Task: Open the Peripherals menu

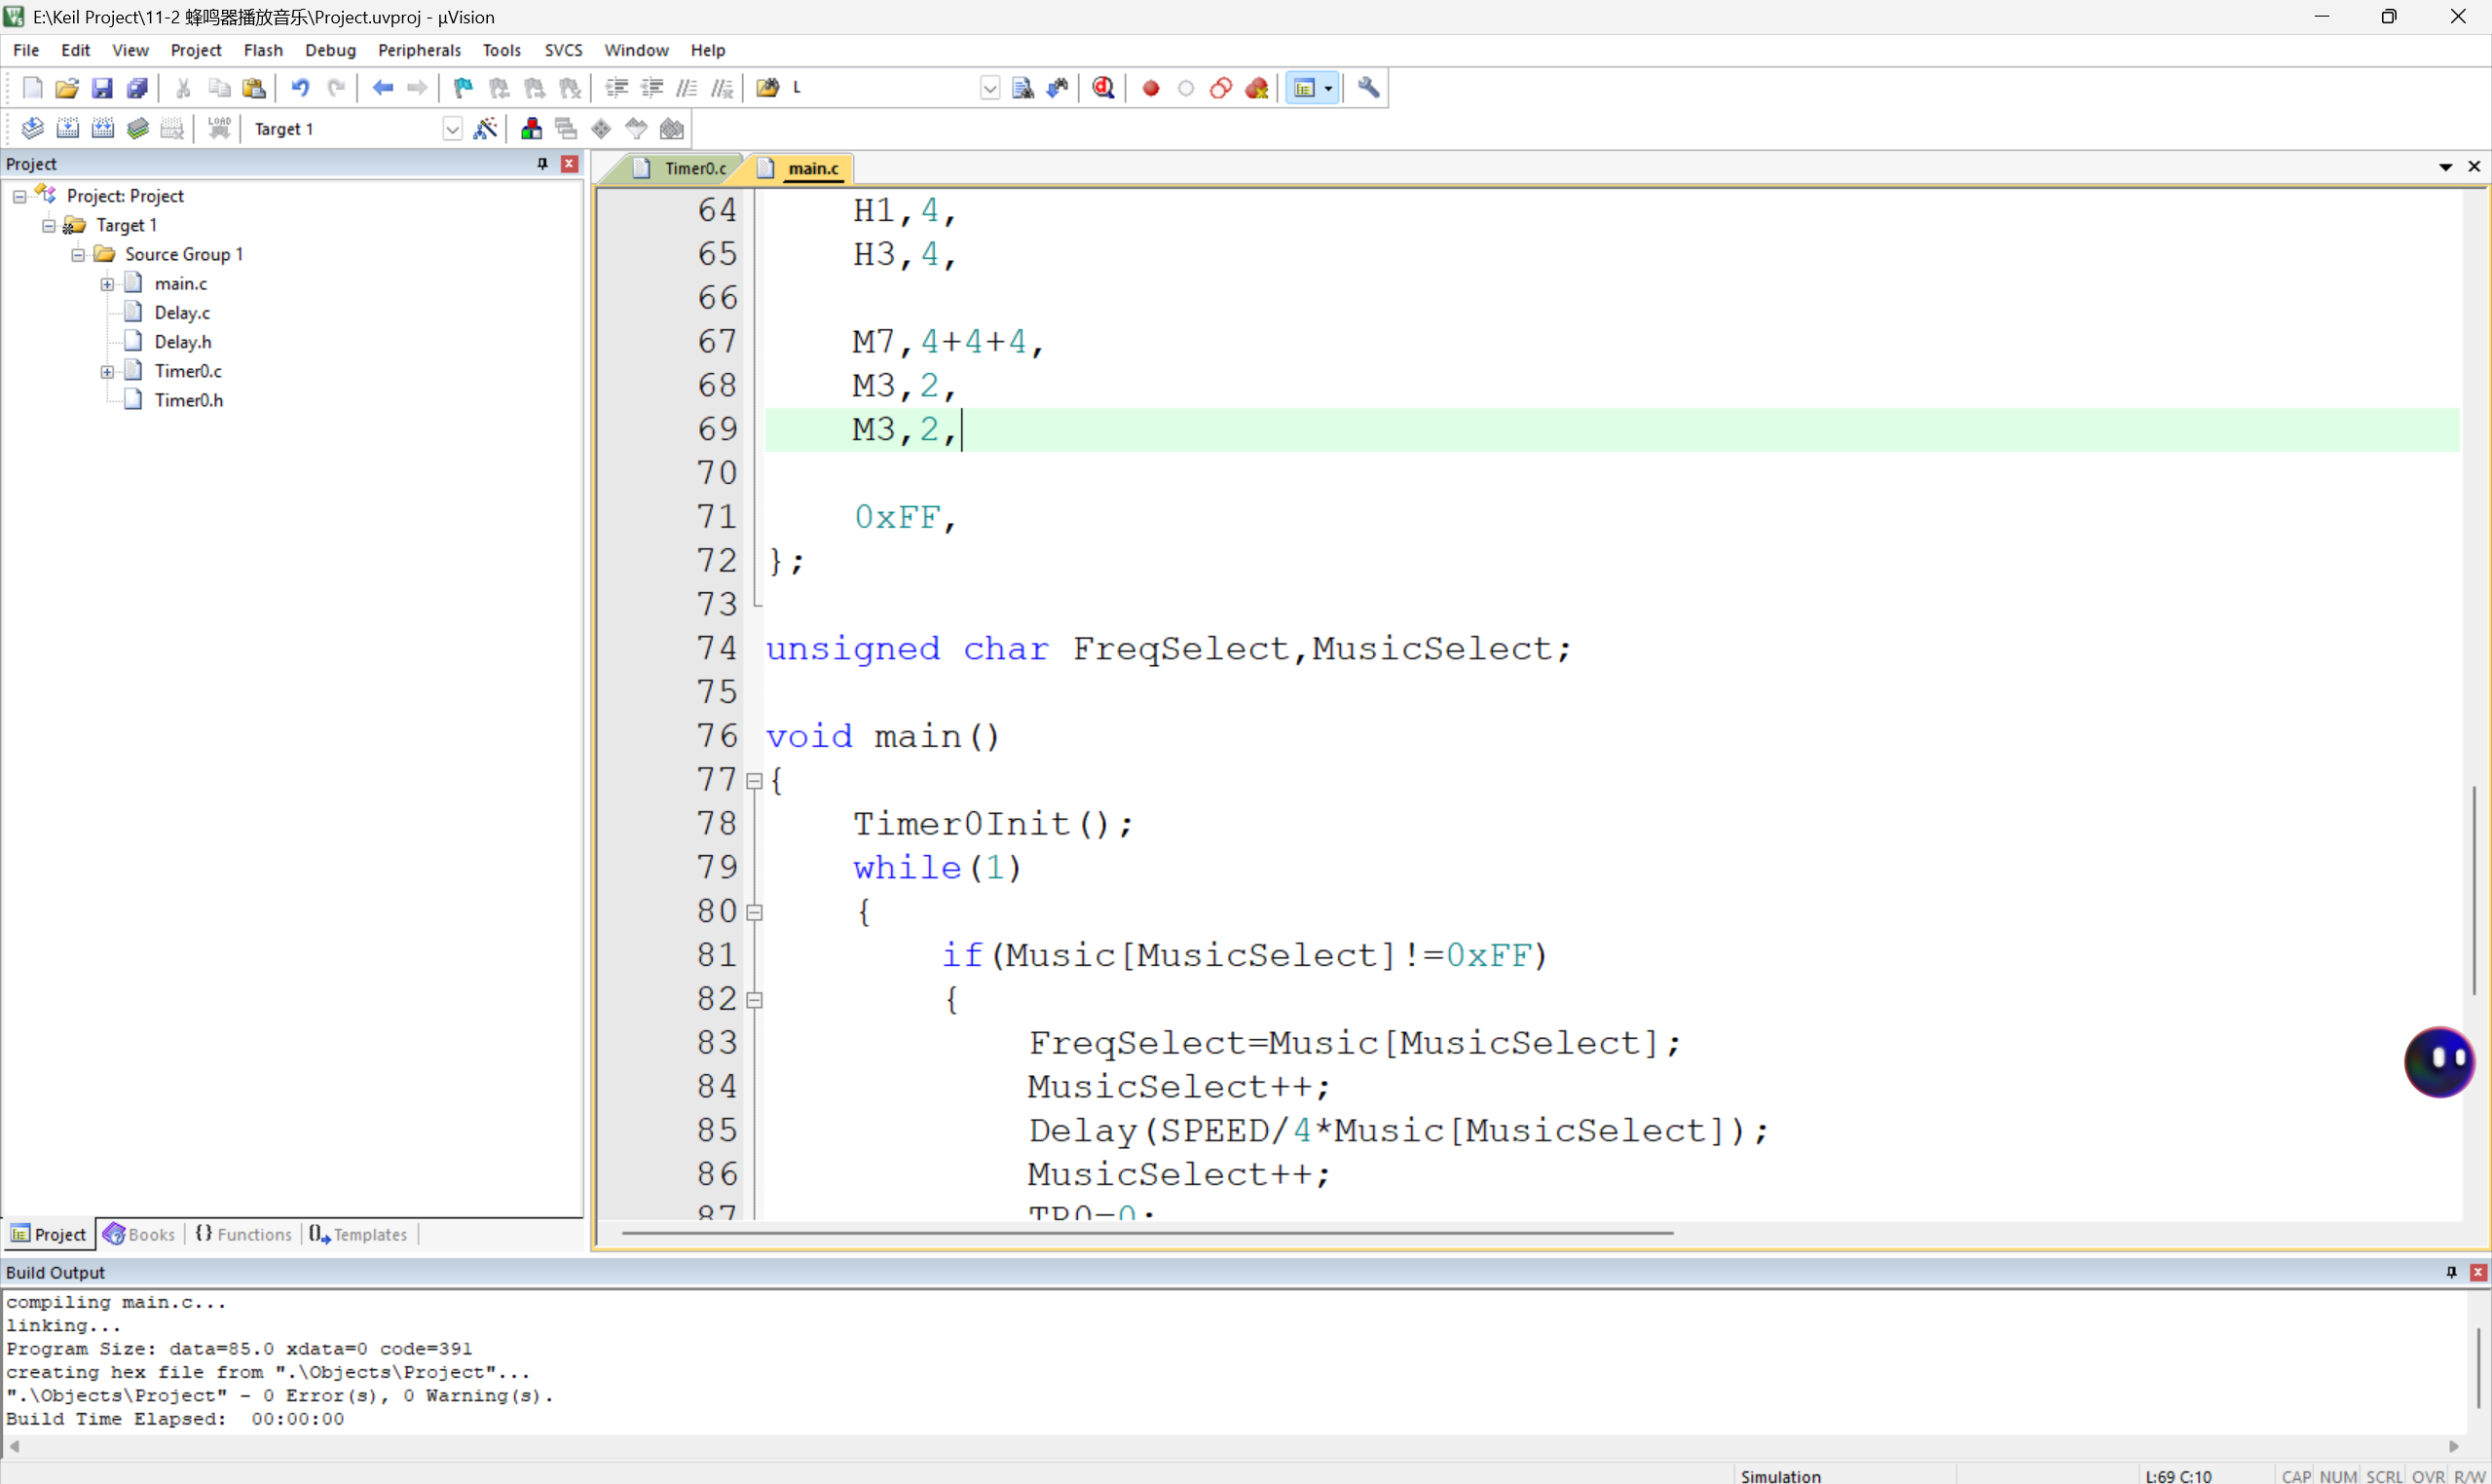Action: tap(419, 50)
